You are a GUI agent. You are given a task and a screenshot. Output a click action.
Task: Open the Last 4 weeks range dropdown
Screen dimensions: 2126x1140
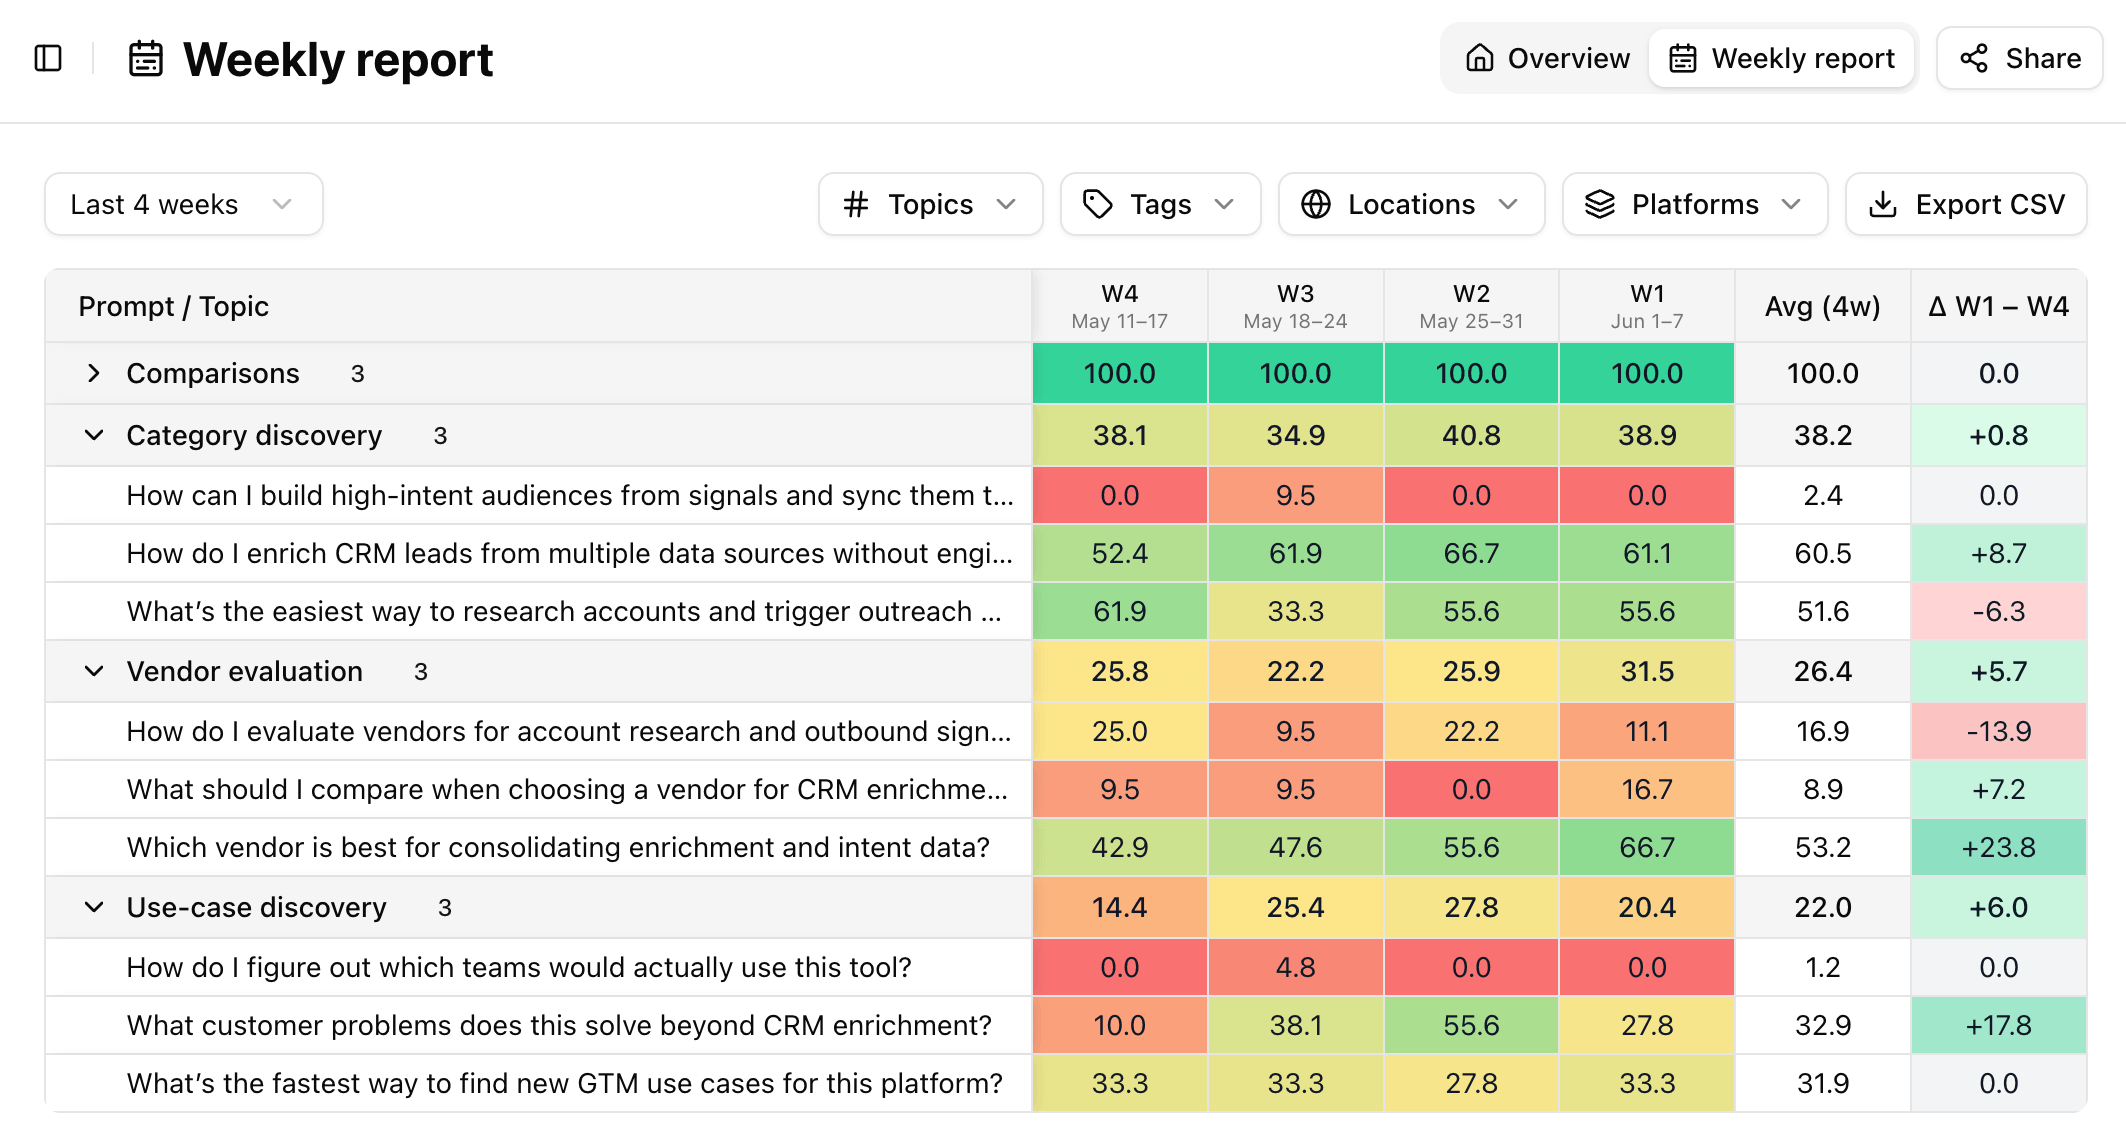(x=184, y=204)
